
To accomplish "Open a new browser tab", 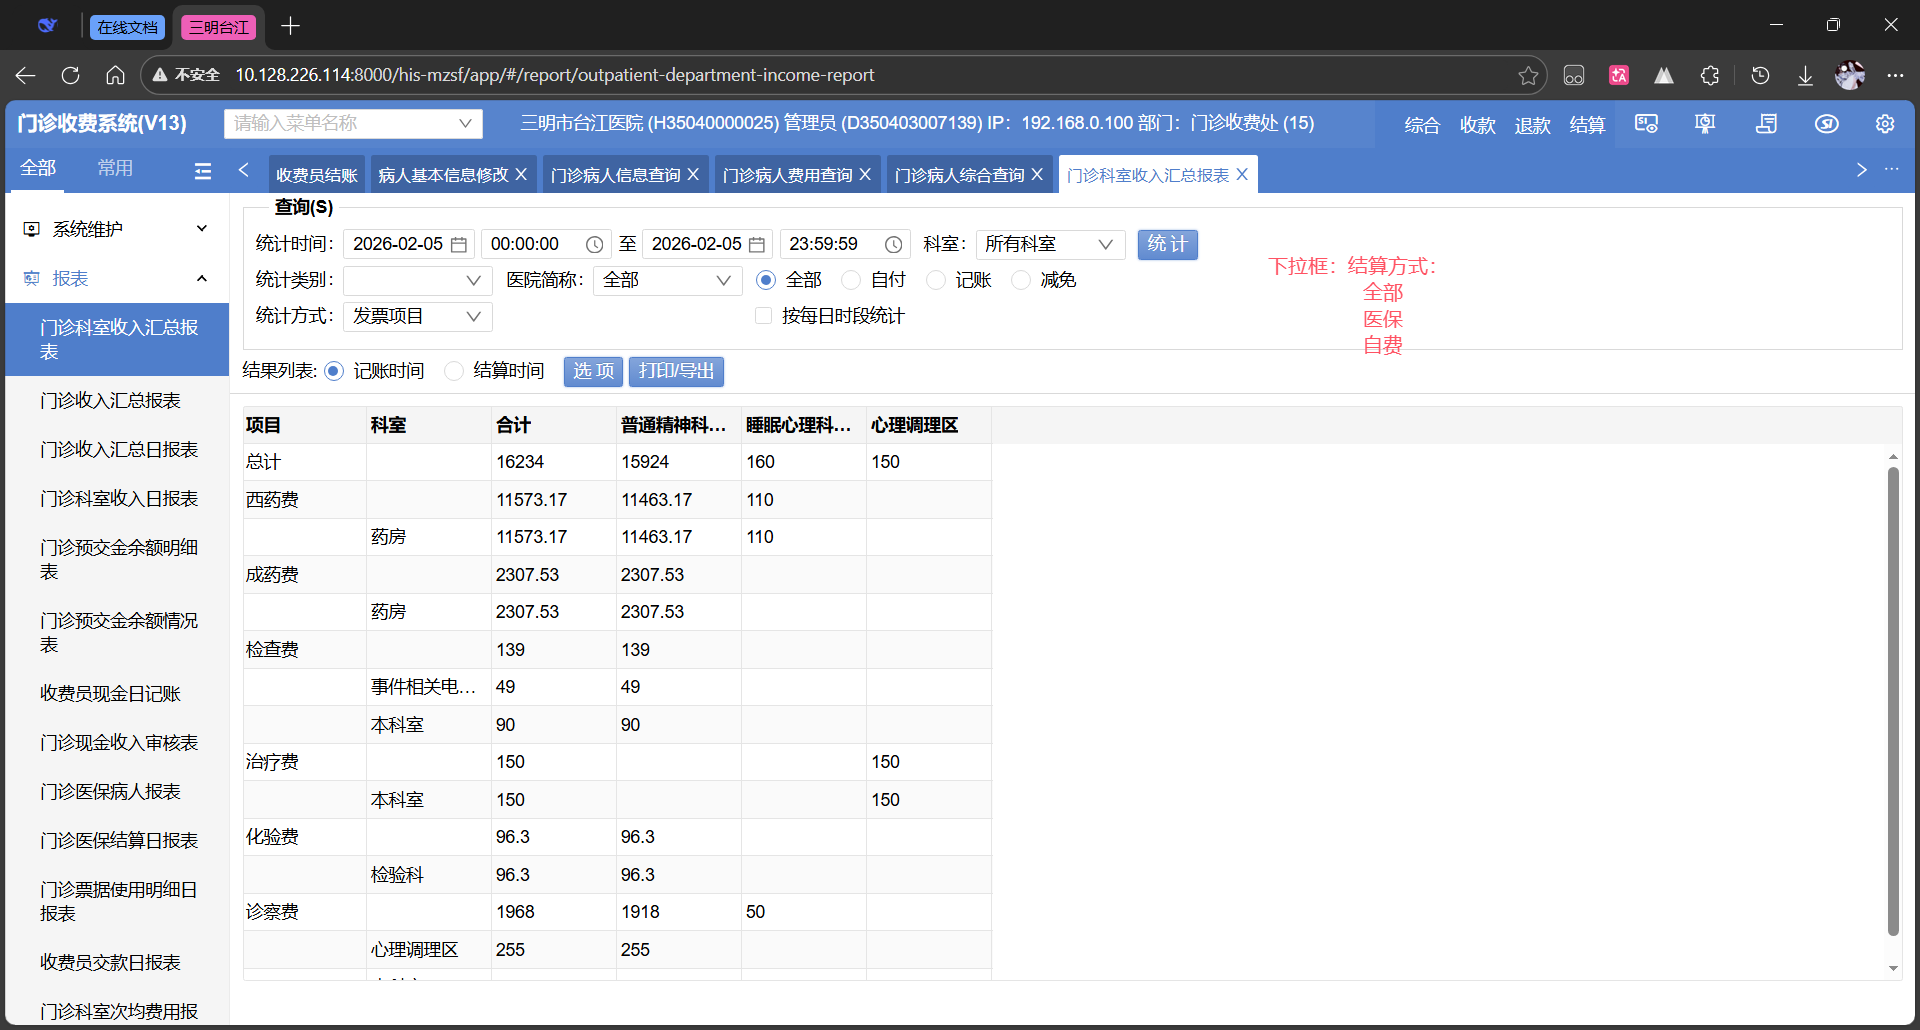I will click(x=290, y=26).
